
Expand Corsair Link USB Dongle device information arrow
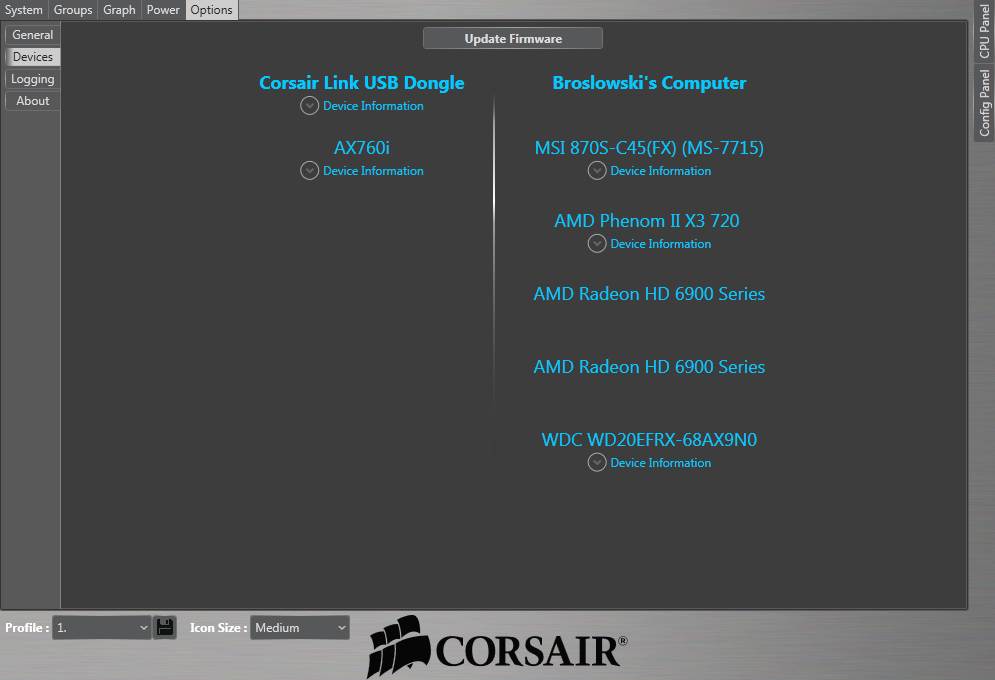click(309, 106)
